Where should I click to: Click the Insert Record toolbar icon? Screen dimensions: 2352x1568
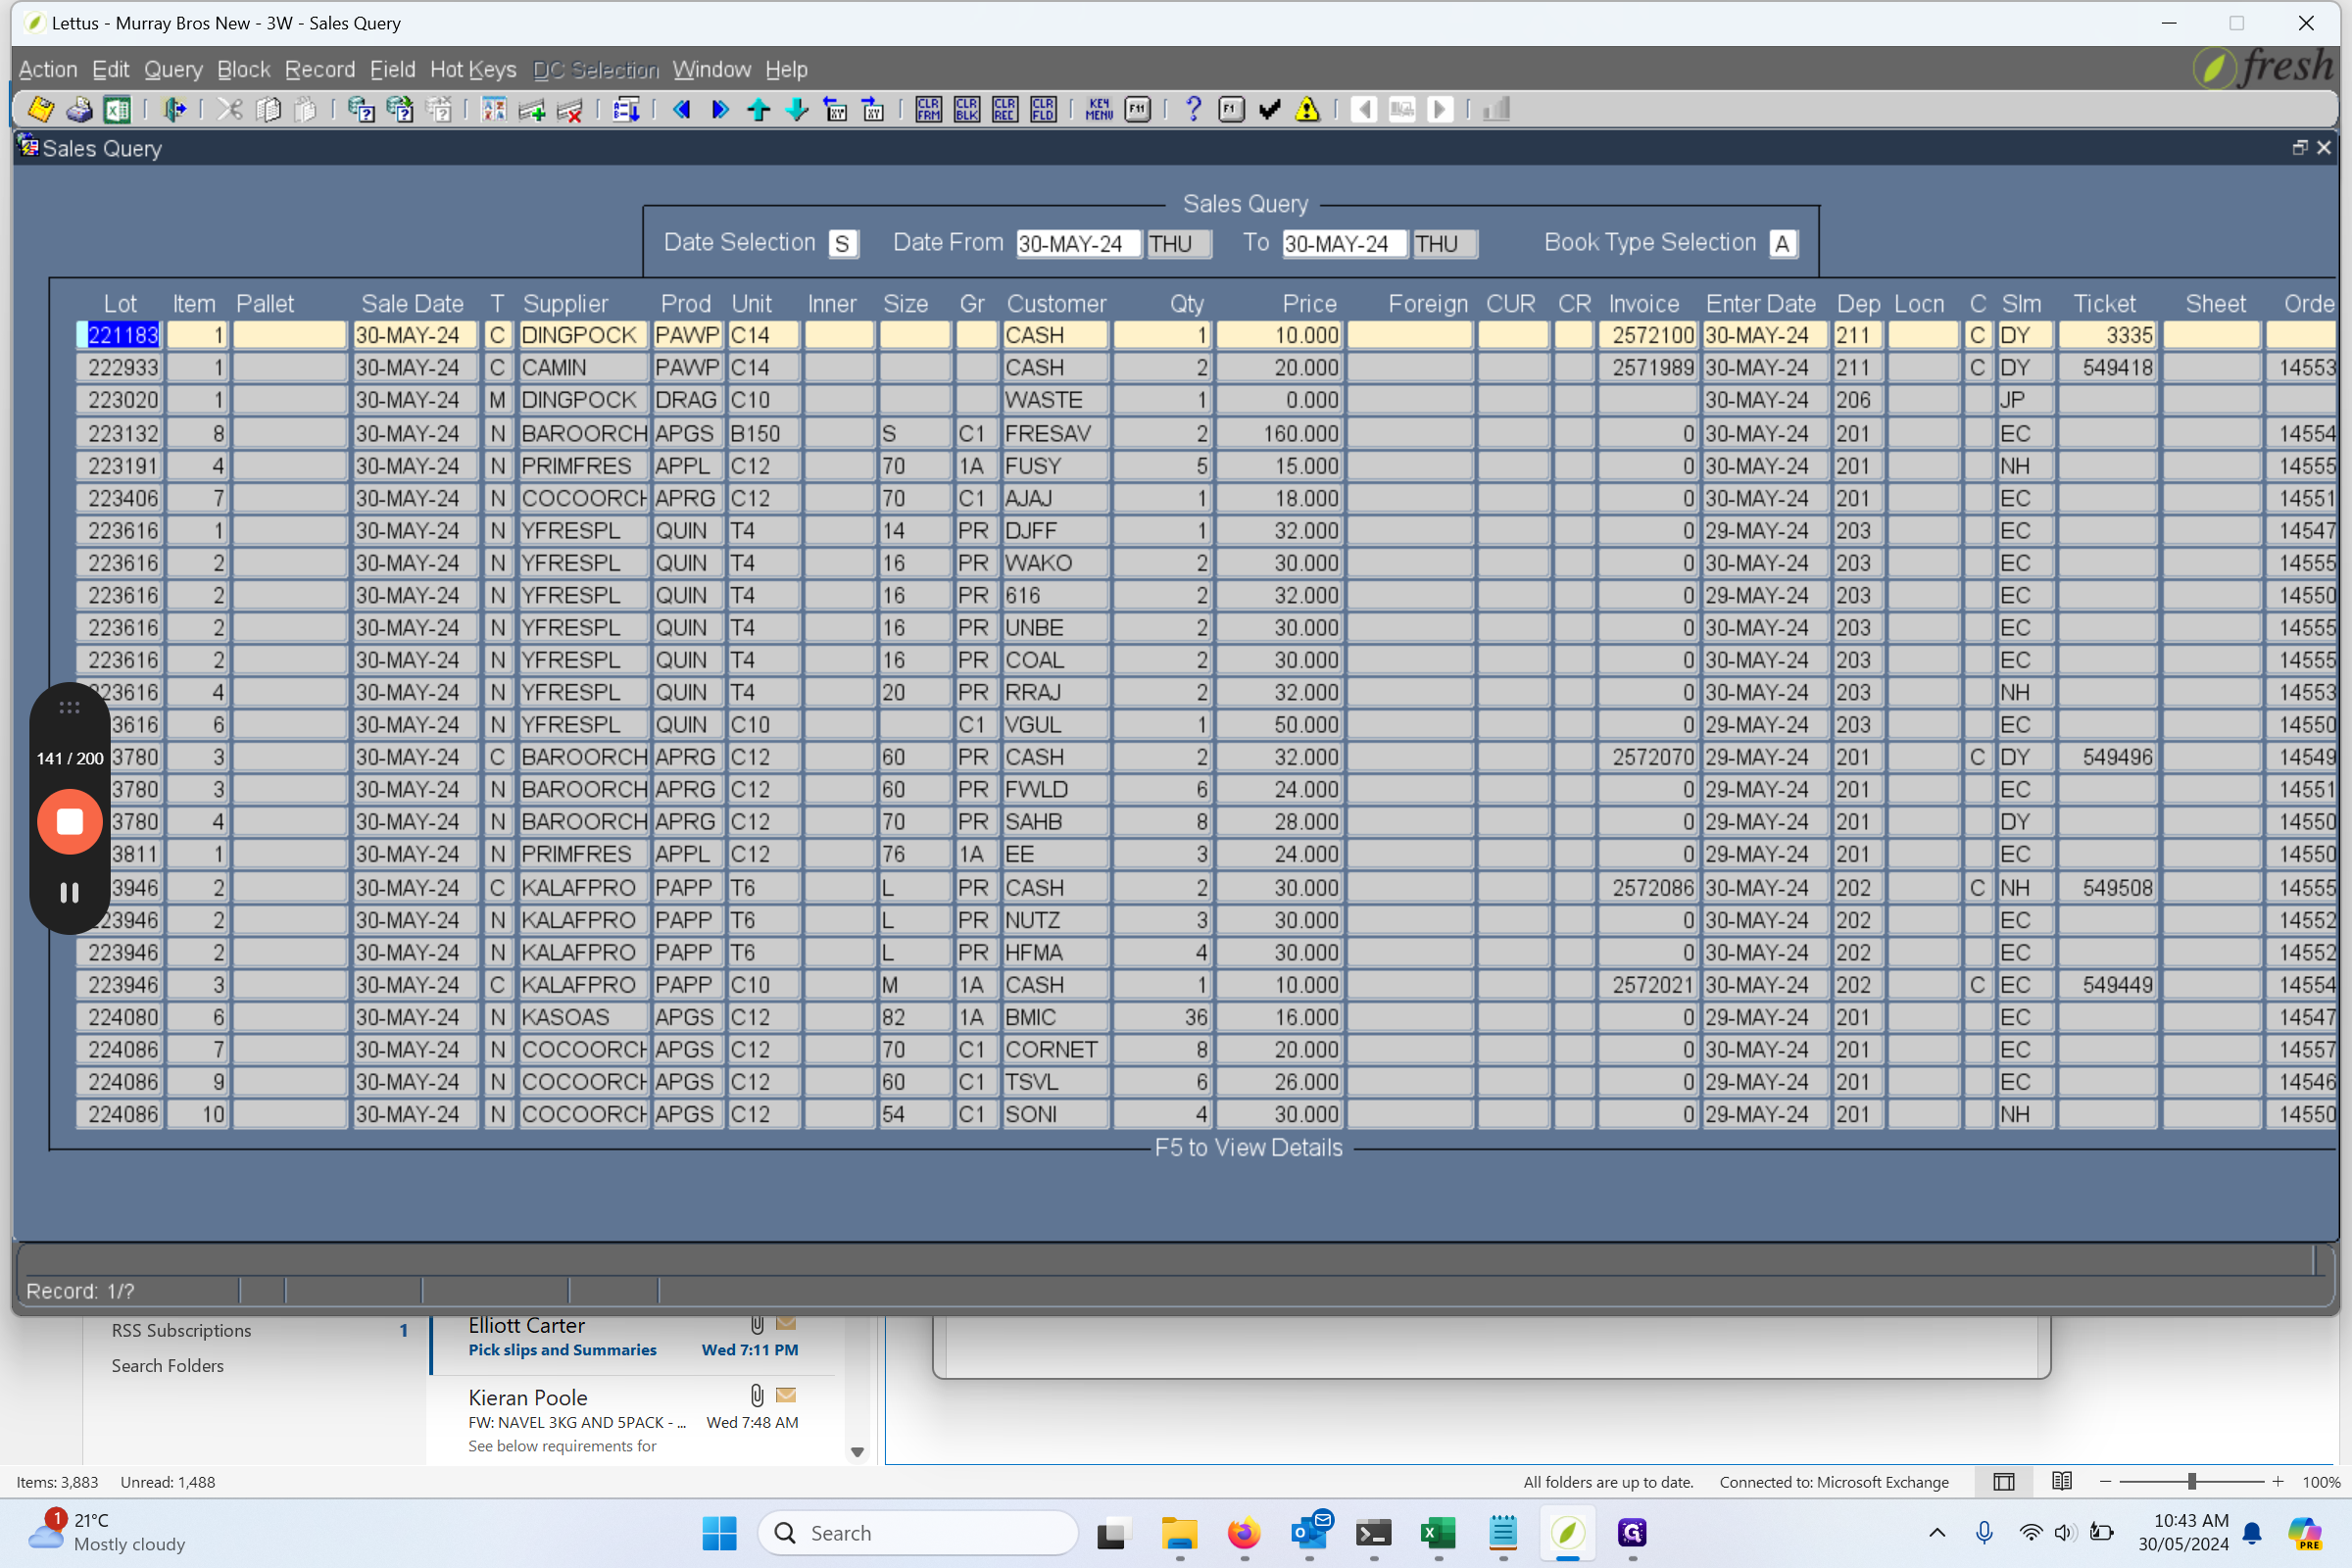pyautogui.click(x=532, y=109)
